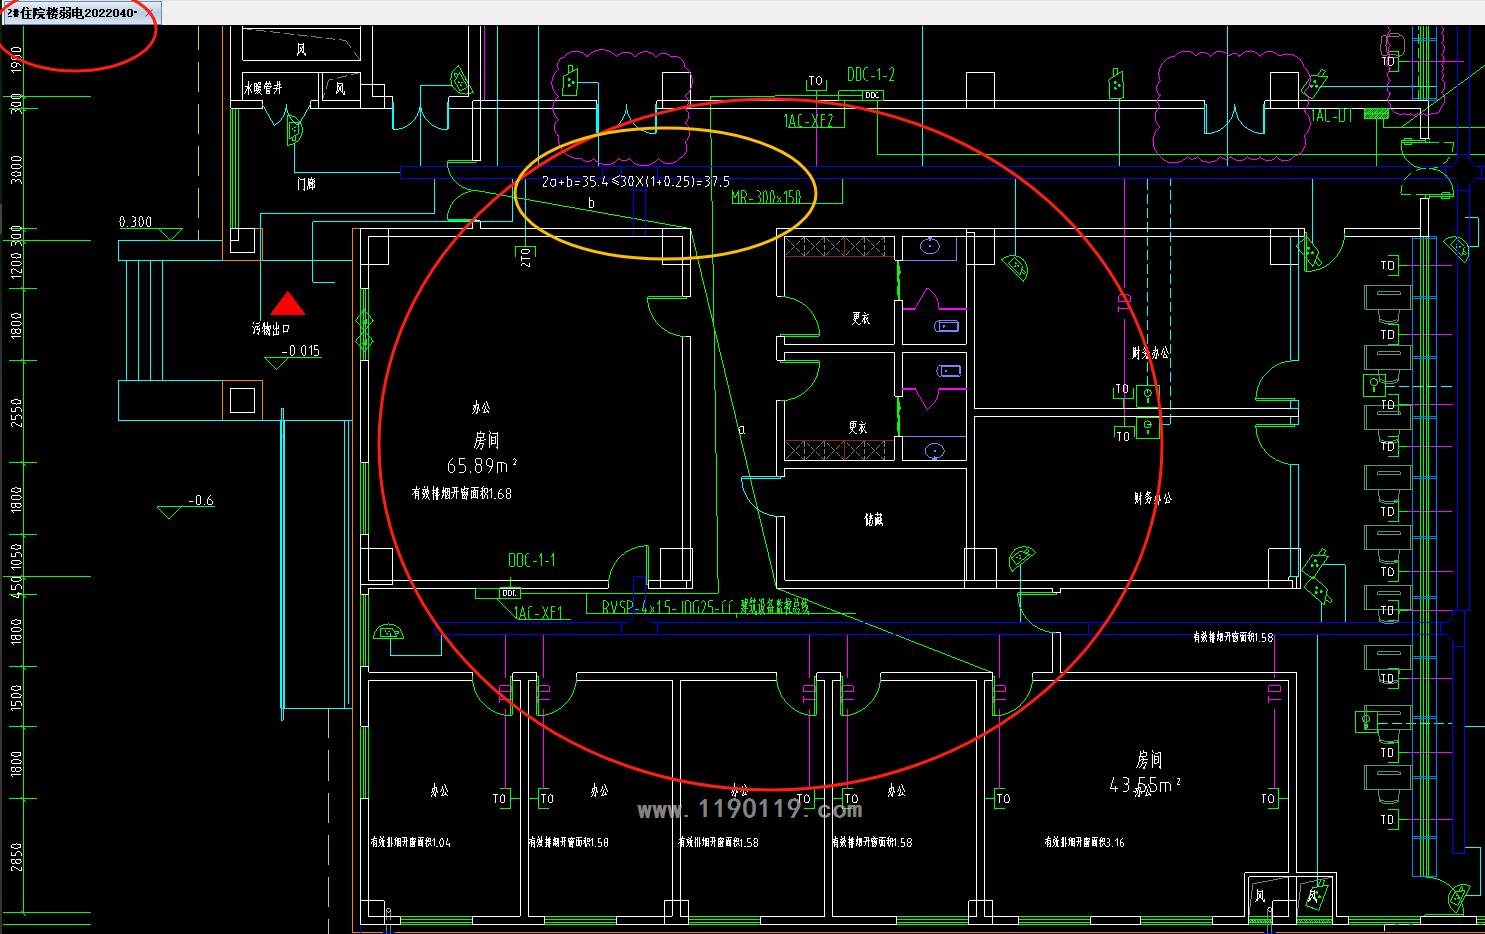The height and width of the screenshot is (934, 1485).
Task: Select the 43.55m² room area text
Action: pyautogui.click(x=1146, y=786)
